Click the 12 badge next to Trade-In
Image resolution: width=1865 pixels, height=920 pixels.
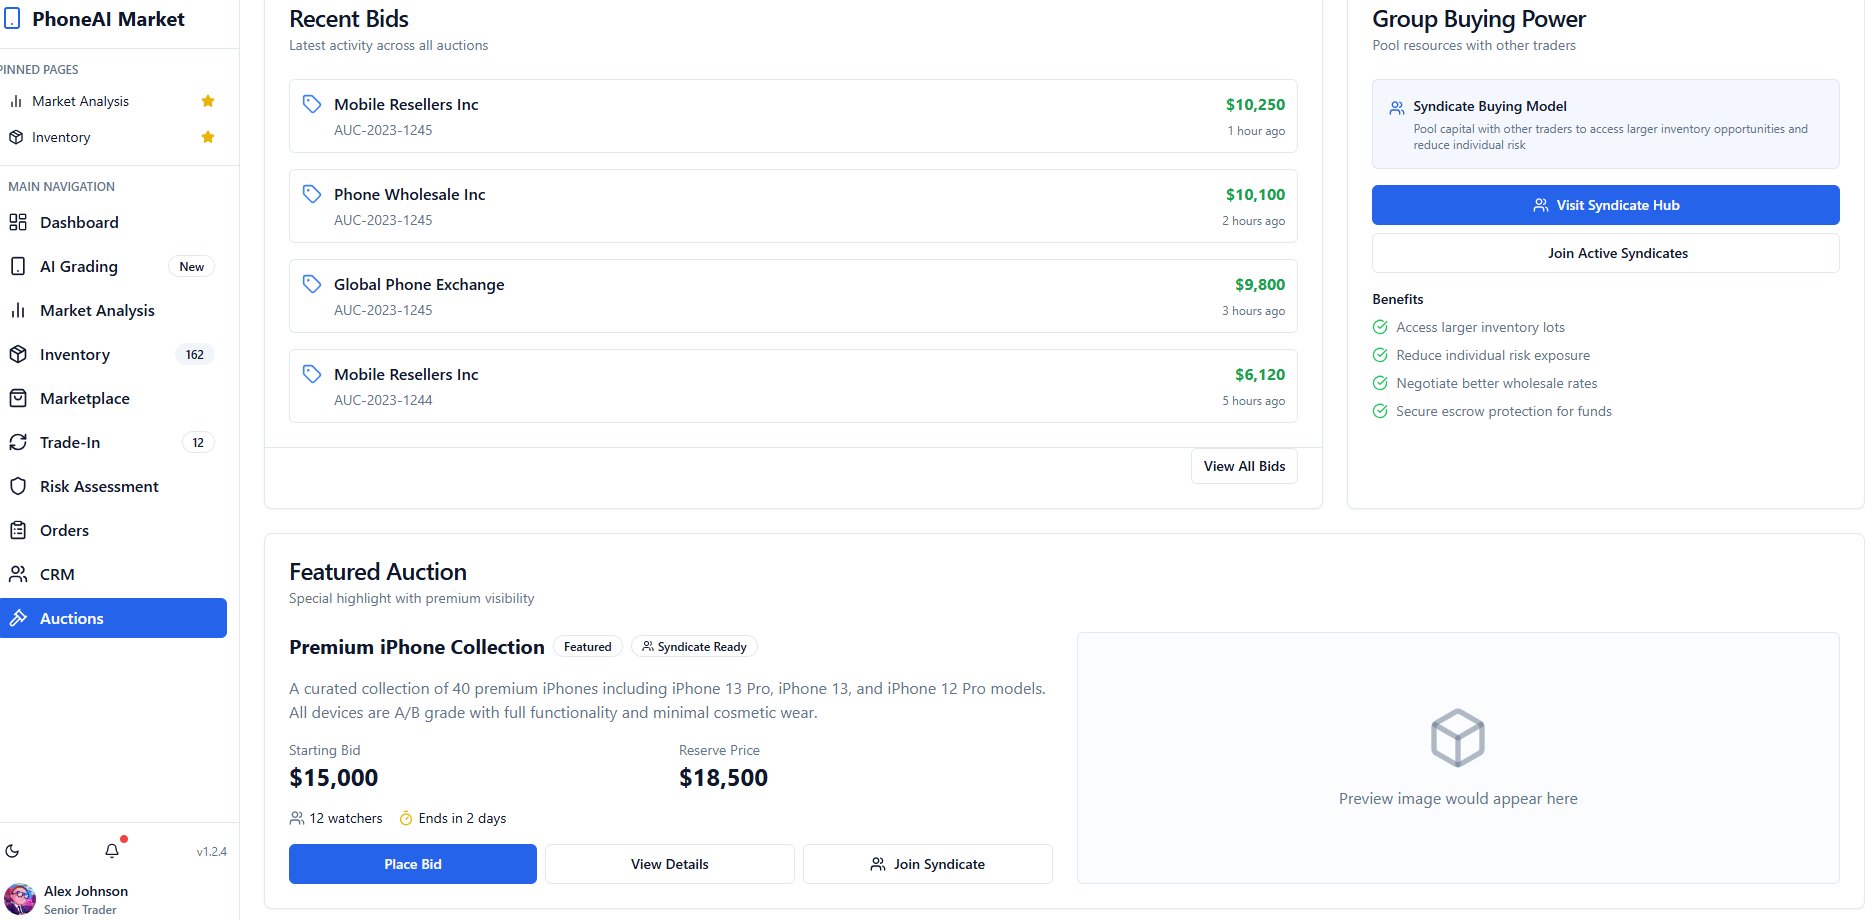198,442
